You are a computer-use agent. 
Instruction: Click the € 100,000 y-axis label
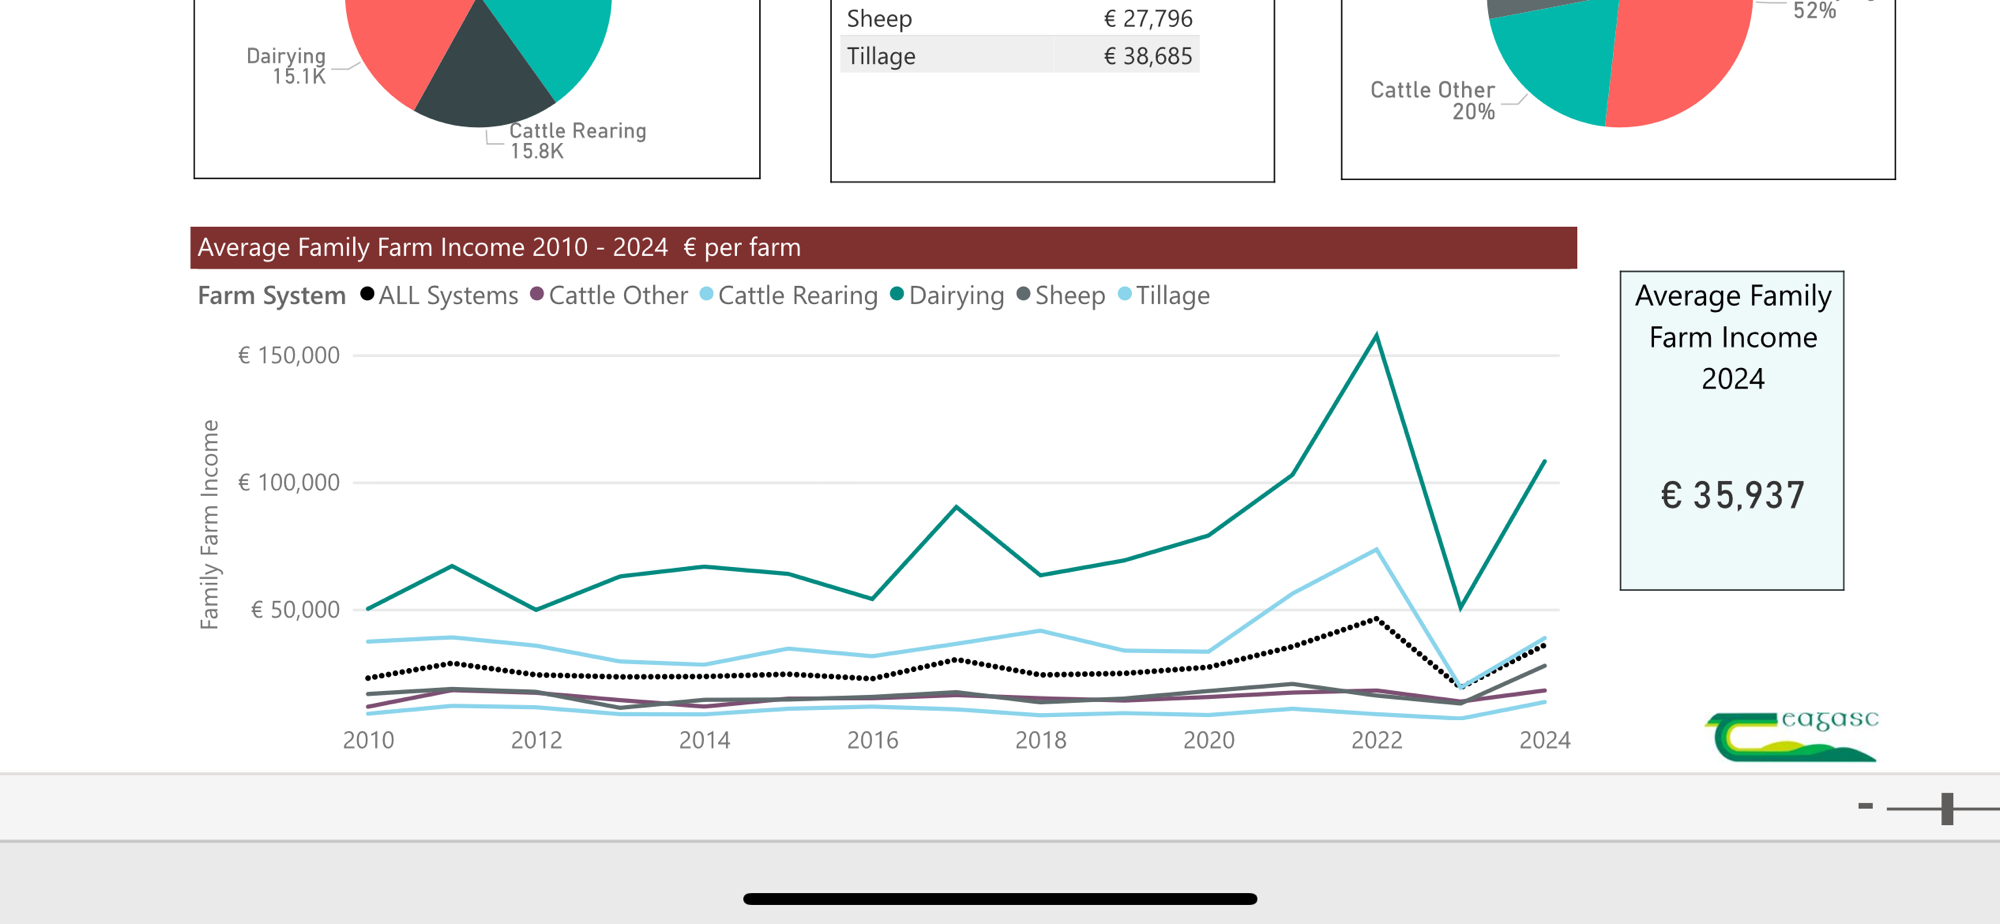[x=289, y=483]
